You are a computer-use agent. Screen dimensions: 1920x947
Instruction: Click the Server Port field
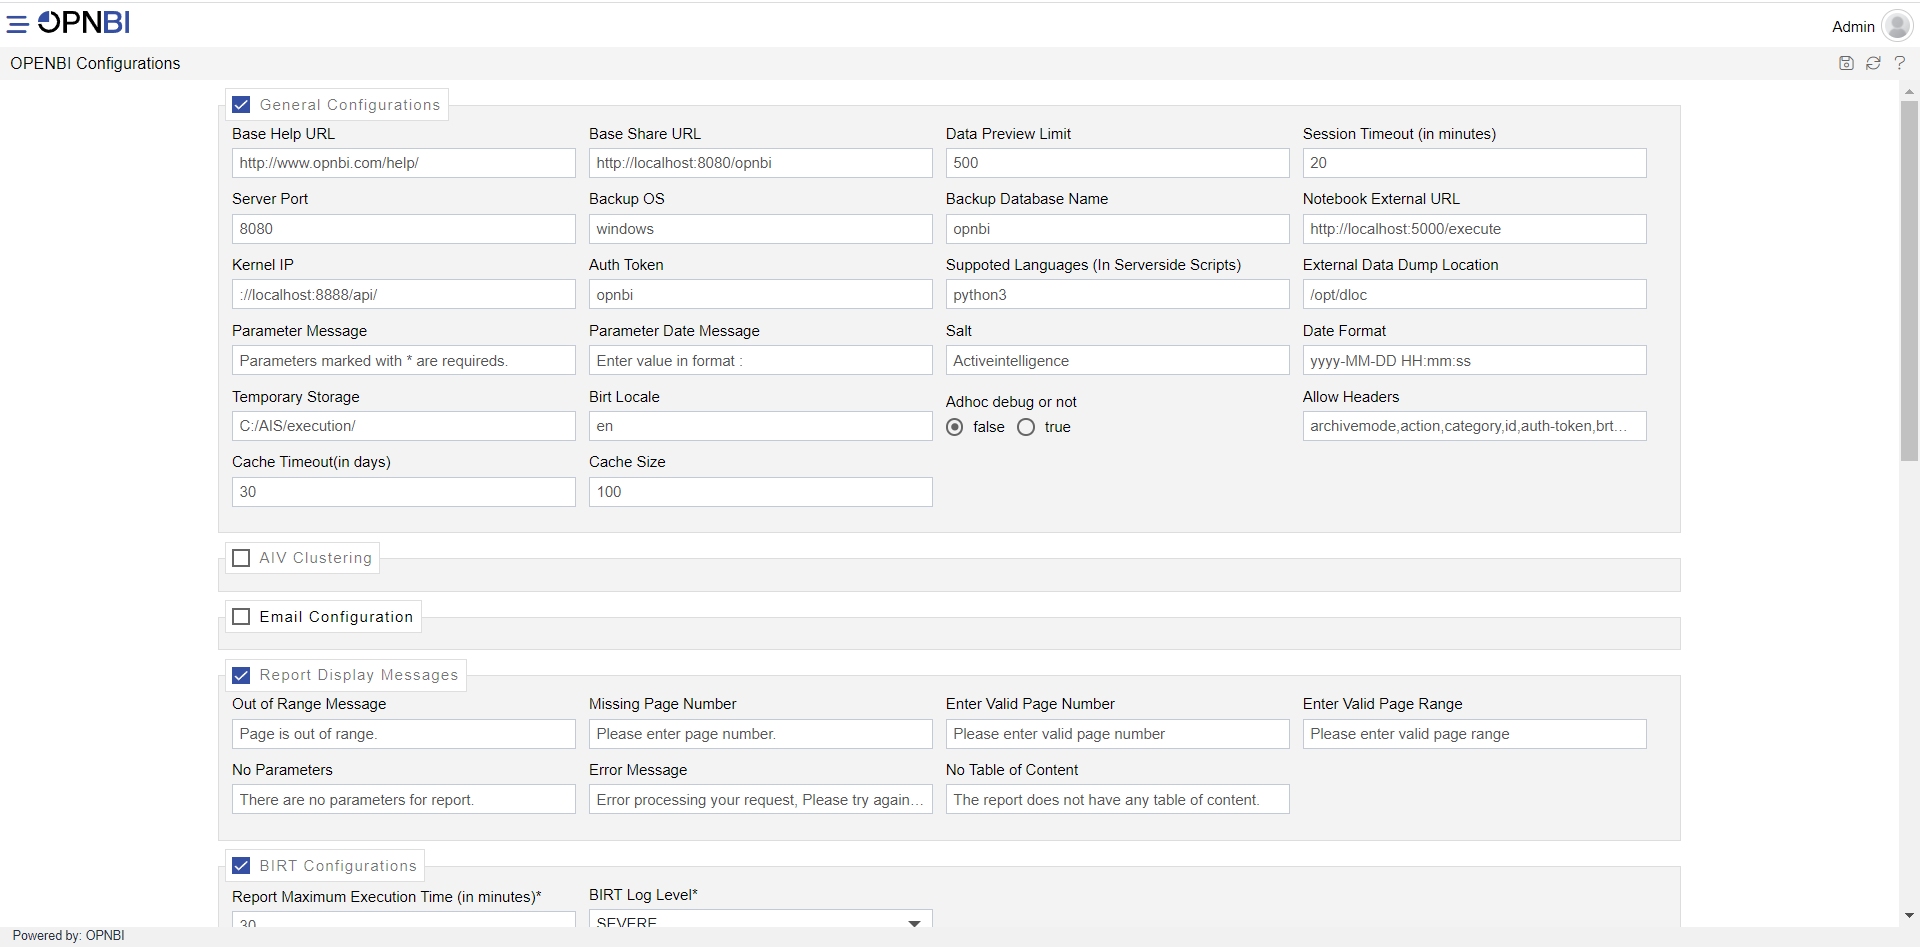pyautogui.click(x=404, y=229)
